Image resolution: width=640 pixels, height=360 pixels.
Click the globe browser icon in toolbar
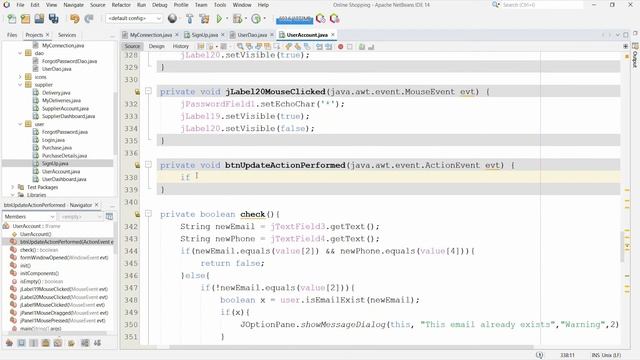coord(172,18)
